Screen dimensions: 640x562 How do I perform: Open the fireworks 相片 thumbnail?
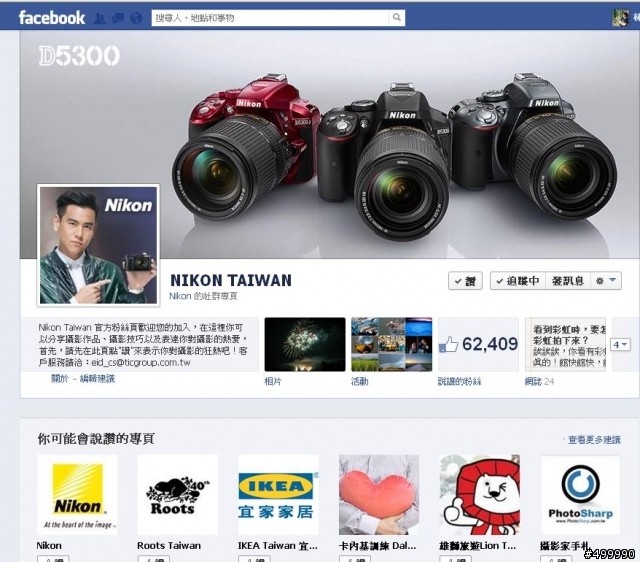tap(305, 344)
